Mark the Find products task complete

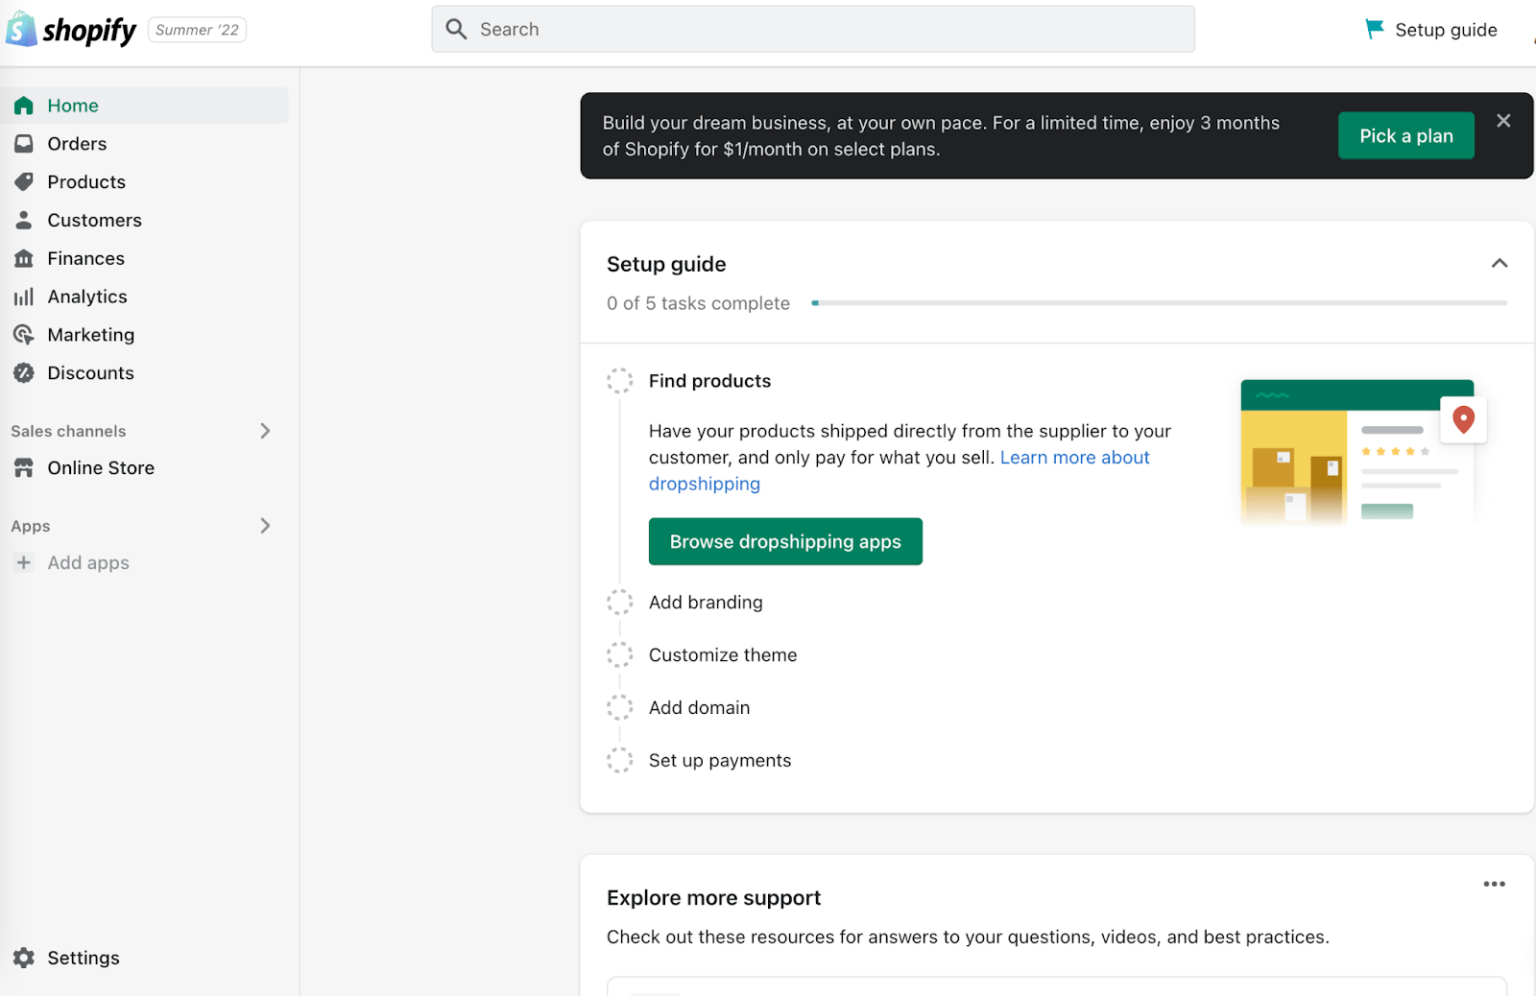click(x=620, y=380)
